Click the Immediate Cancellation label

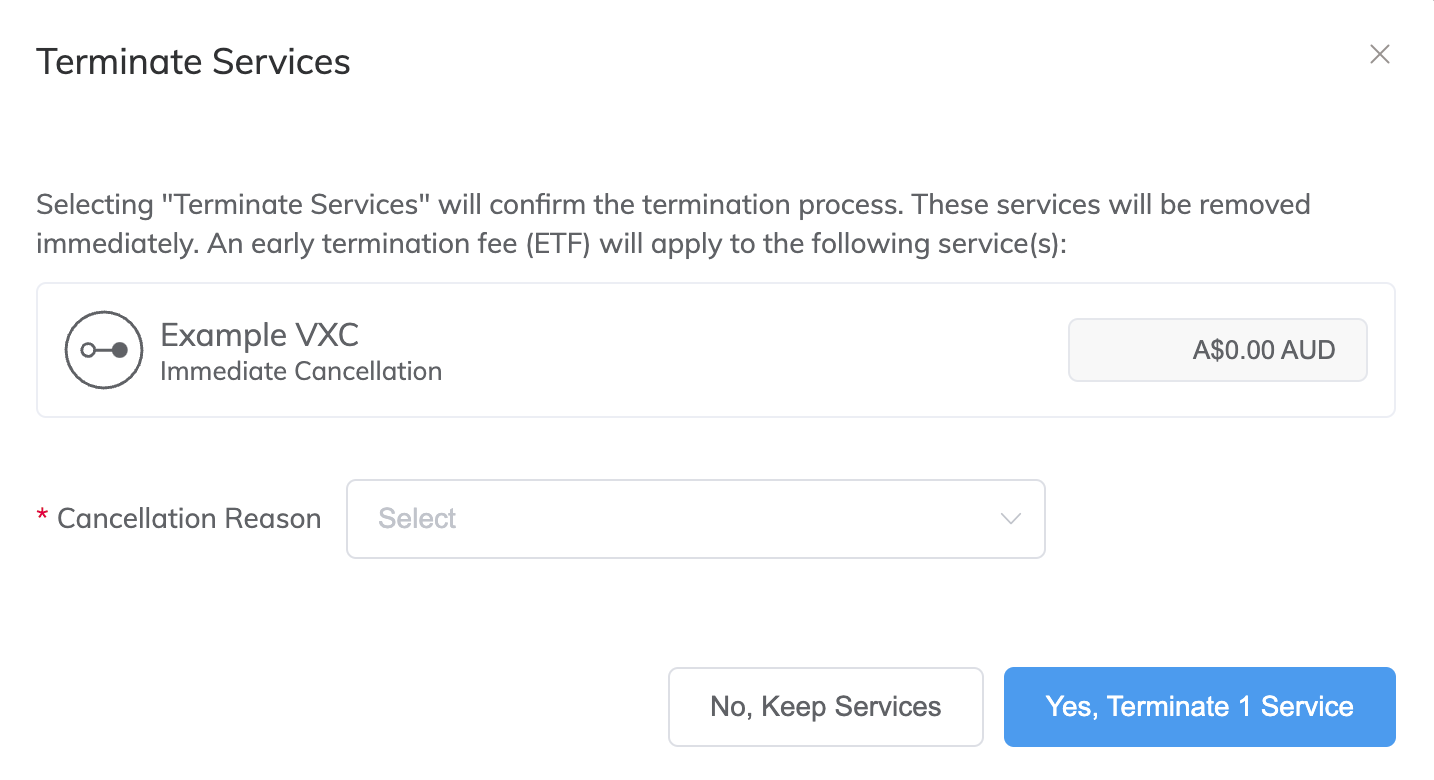[x=300, y=371]
